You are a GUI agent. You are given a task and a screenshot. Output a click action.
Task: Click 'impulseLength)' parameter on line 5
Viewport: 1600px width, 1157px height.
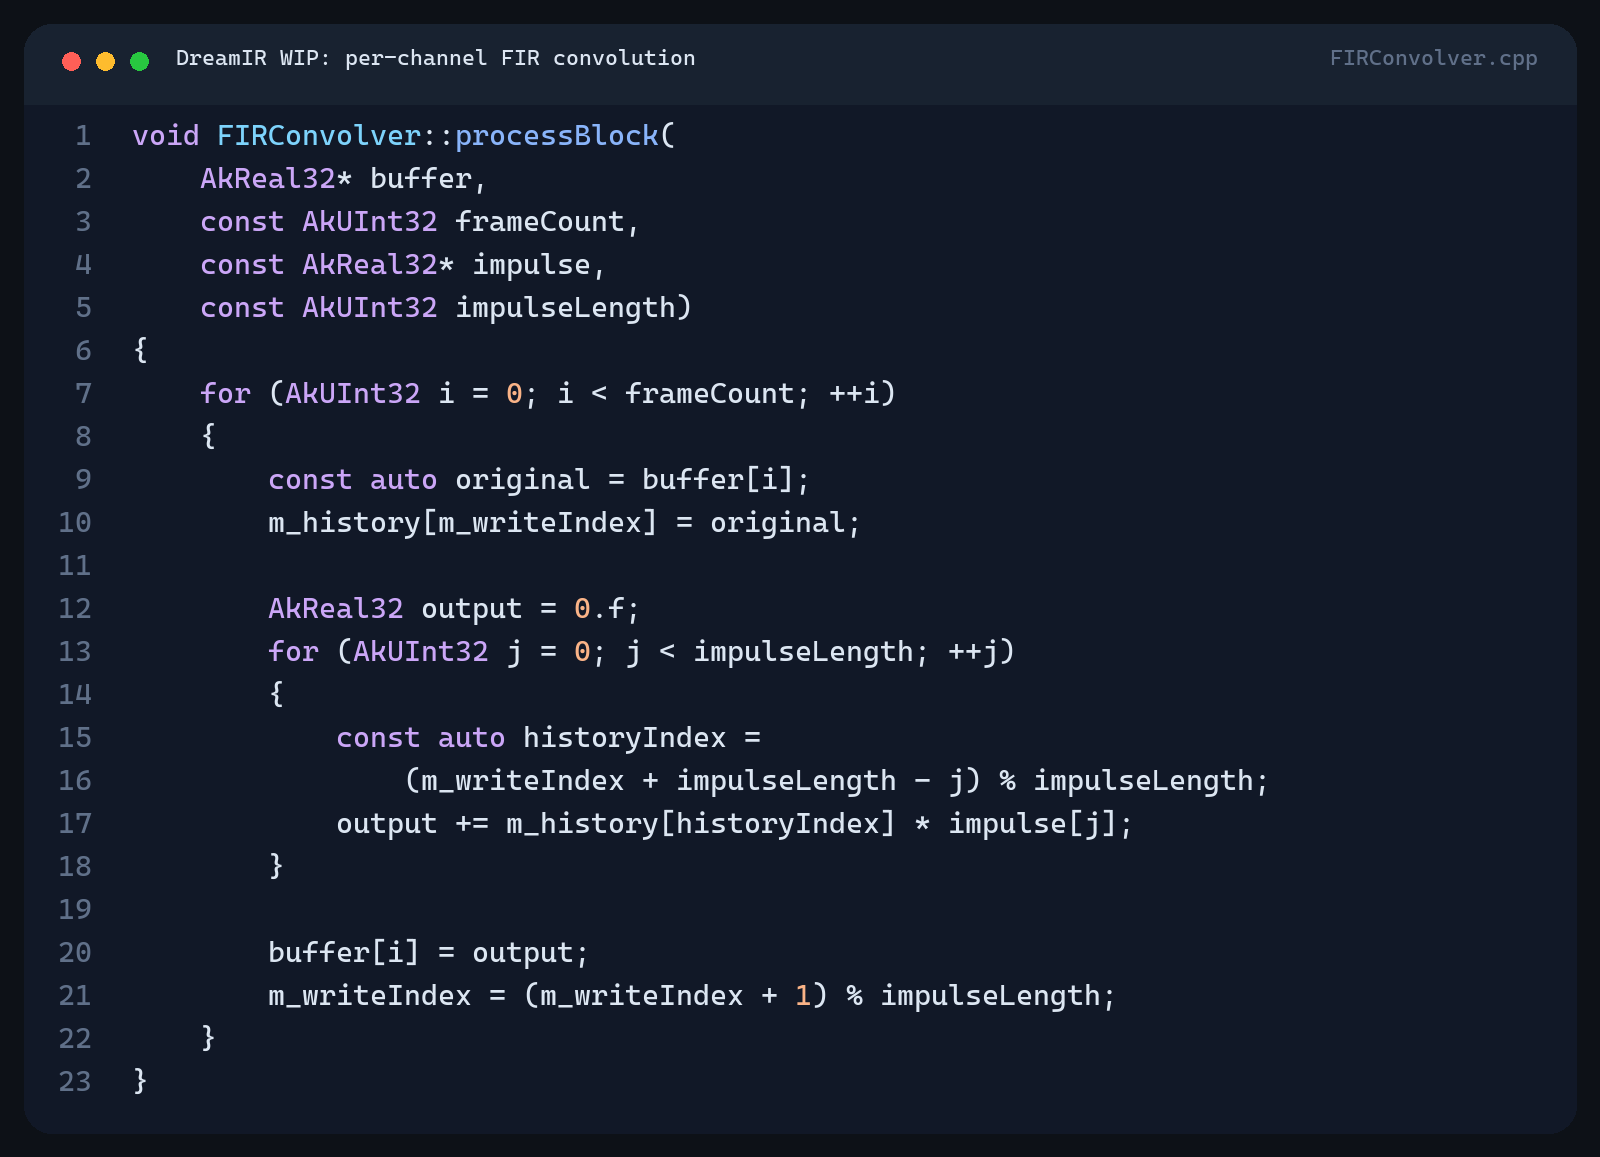click(573, 307)
